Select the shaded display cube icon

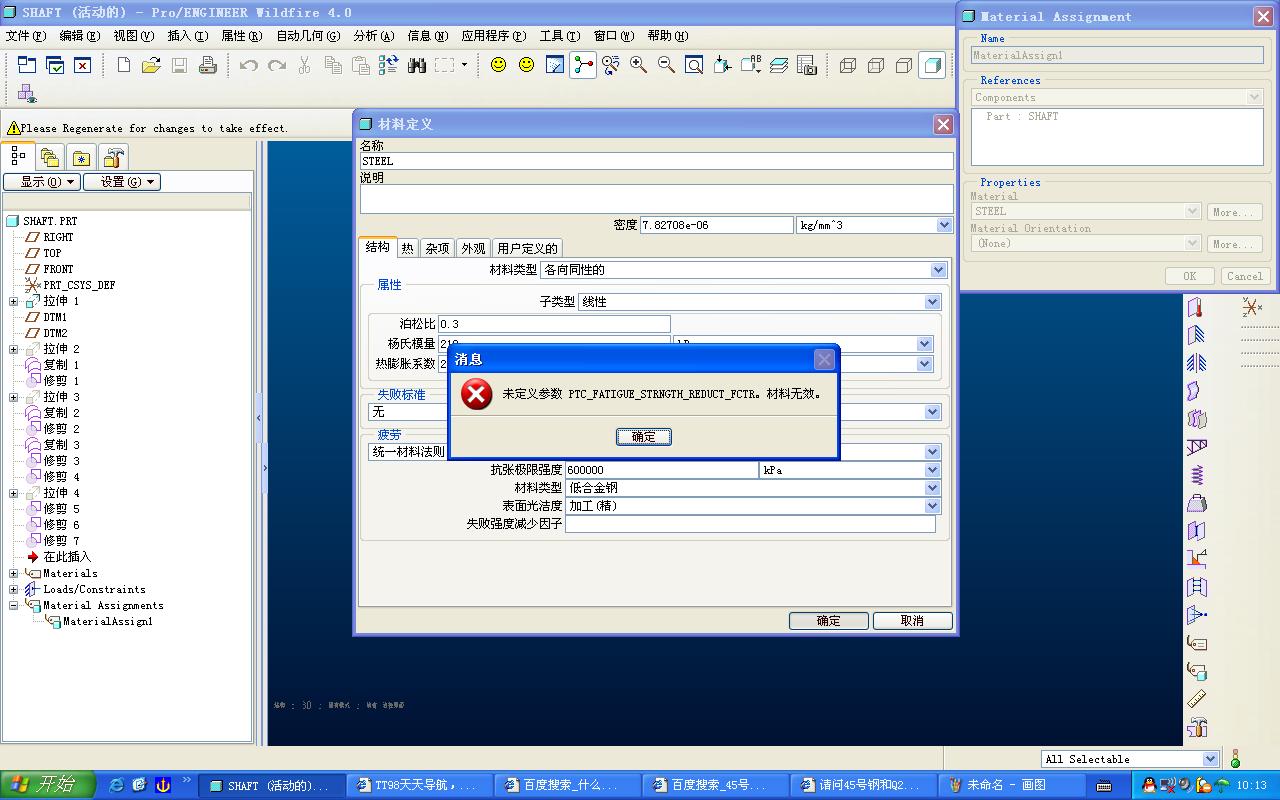click(x=932, y=65)
